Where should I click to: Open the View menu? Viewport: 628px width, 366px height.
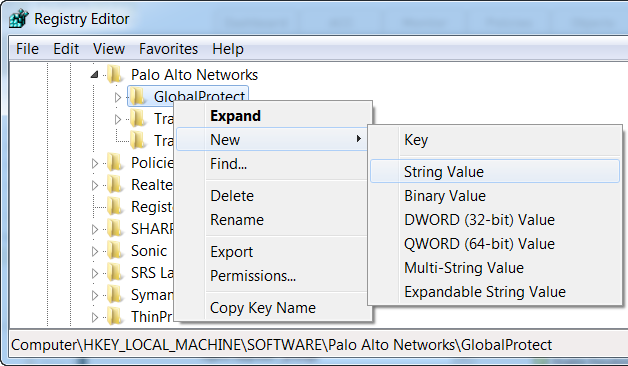[x=109, y=49]
